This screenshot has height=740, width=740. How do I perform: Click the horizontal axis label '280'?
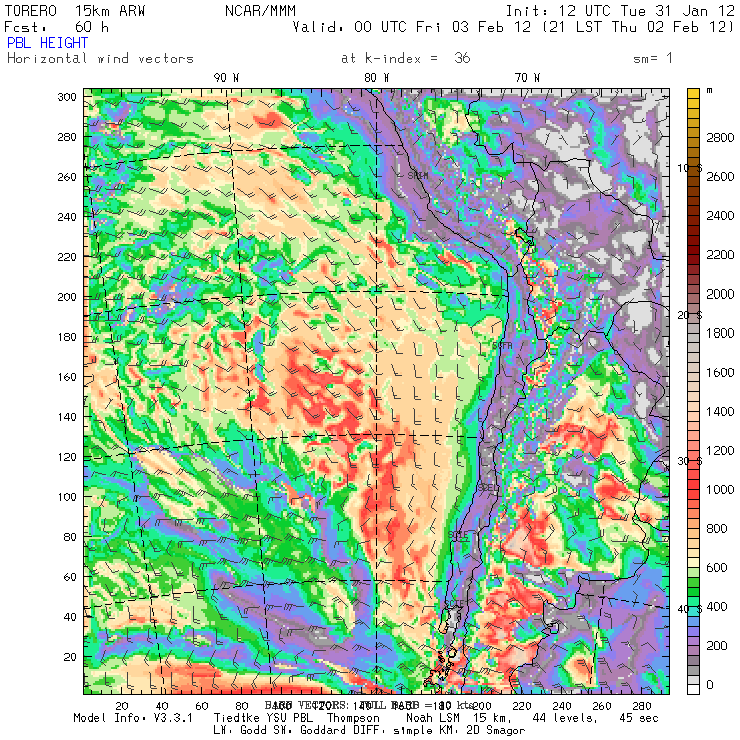(x=641, y=706)
